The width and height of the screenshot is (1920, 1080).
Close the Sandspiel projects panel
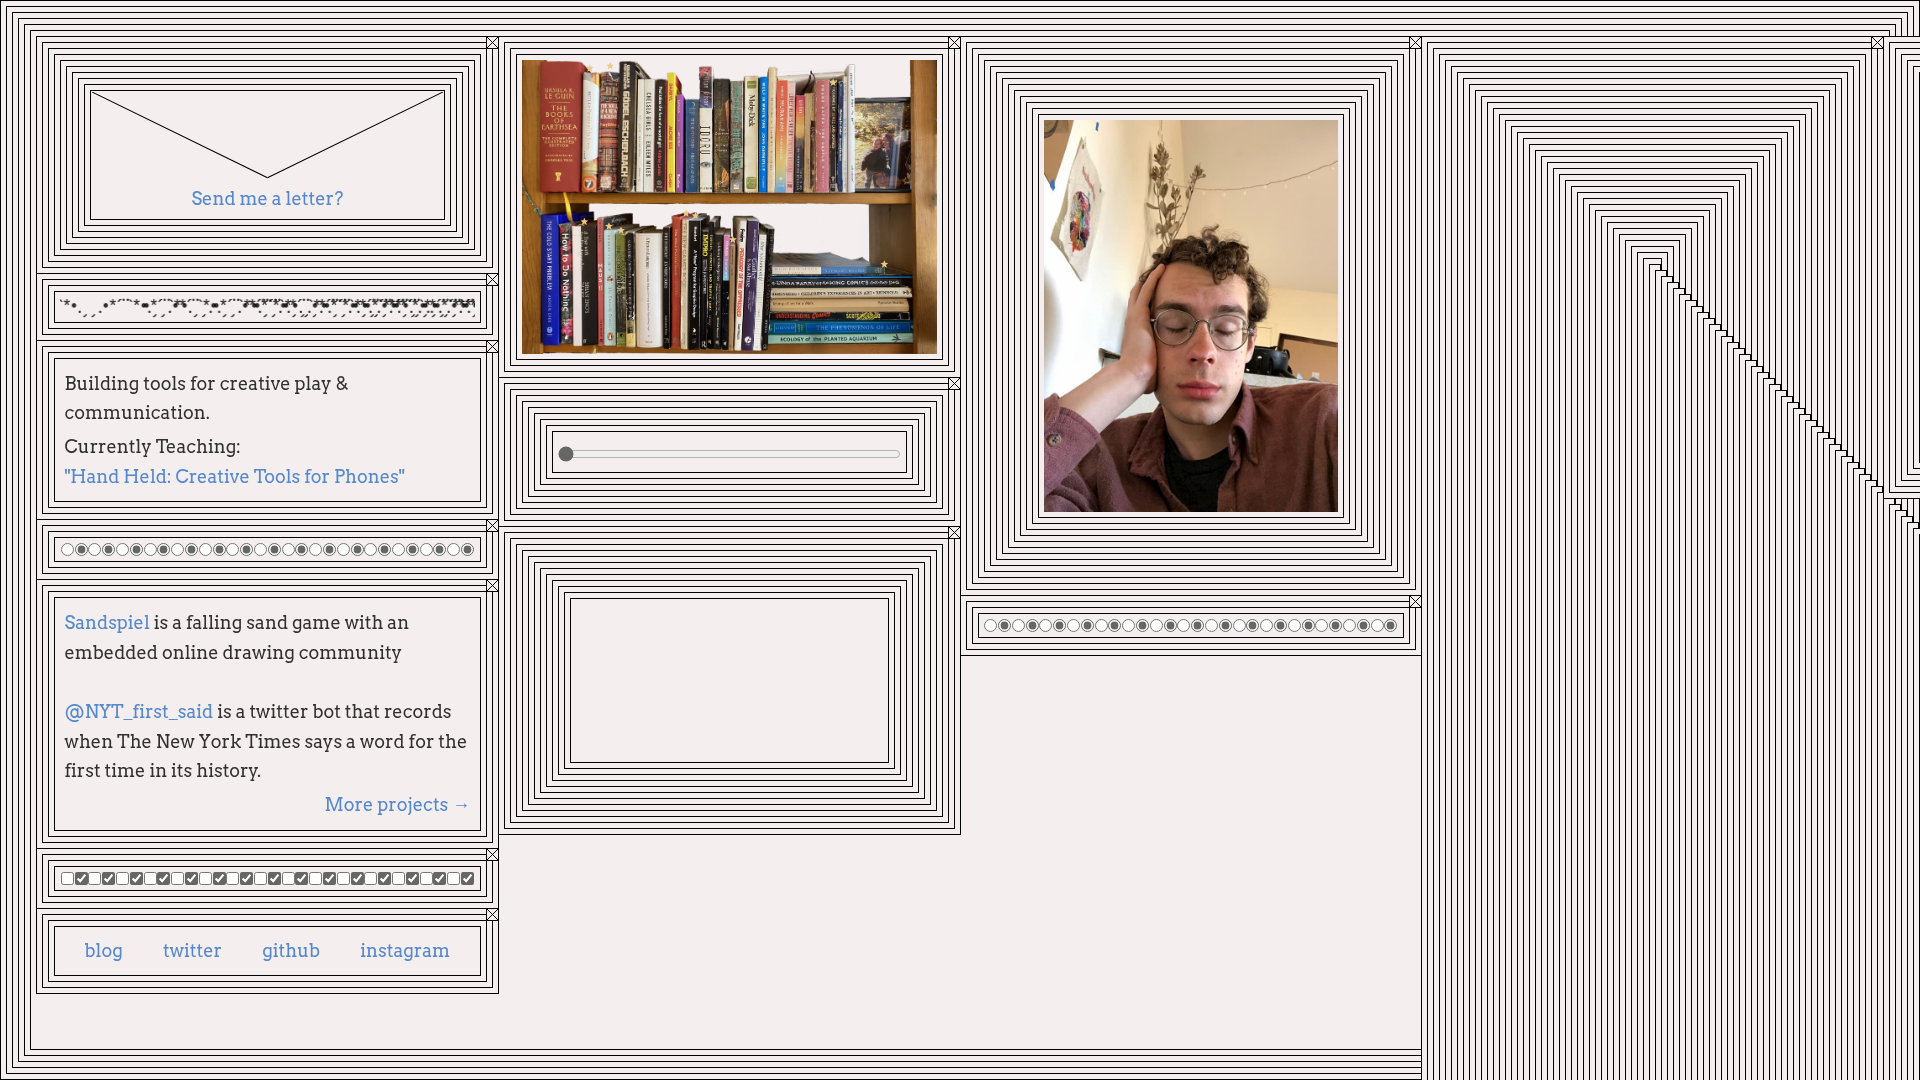pyautogui.click(x=492, y=586)
